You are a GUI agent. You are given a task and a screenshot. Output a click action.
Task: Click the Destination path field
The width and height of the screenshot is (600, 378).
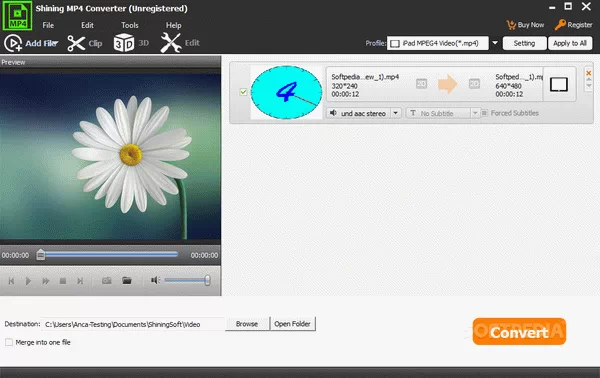pyautogui.click(x=133, y=324)
